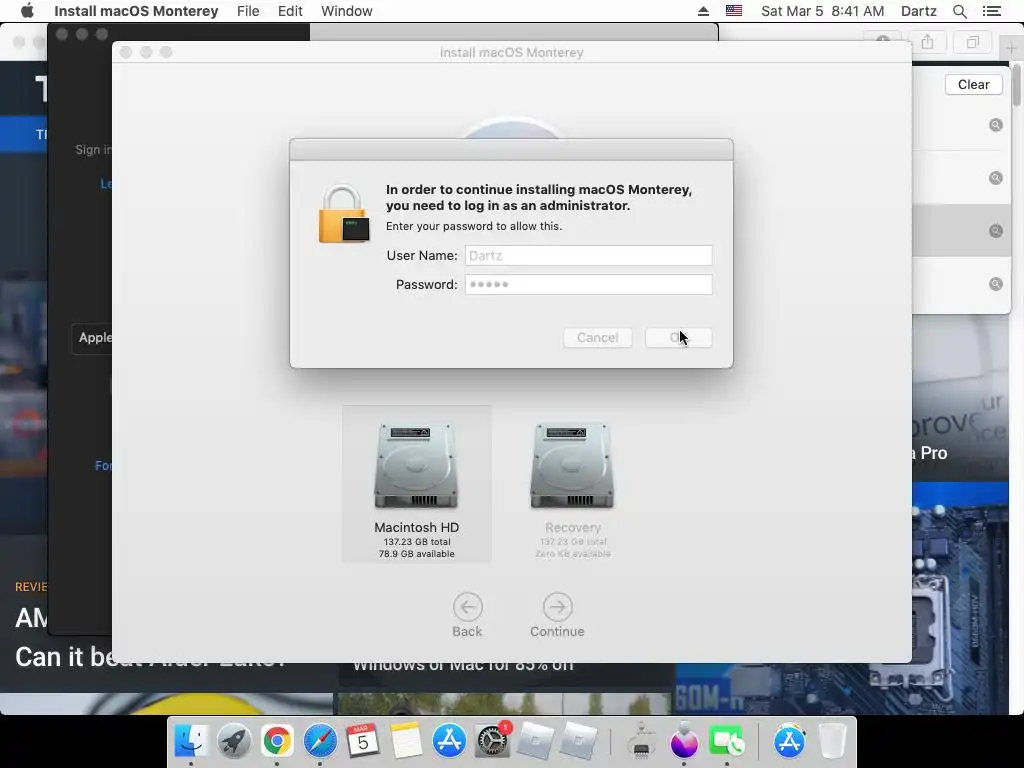The image size is (1024, 768).
Task: Click the User Name field showing Dartz
Action: (588, 255)
